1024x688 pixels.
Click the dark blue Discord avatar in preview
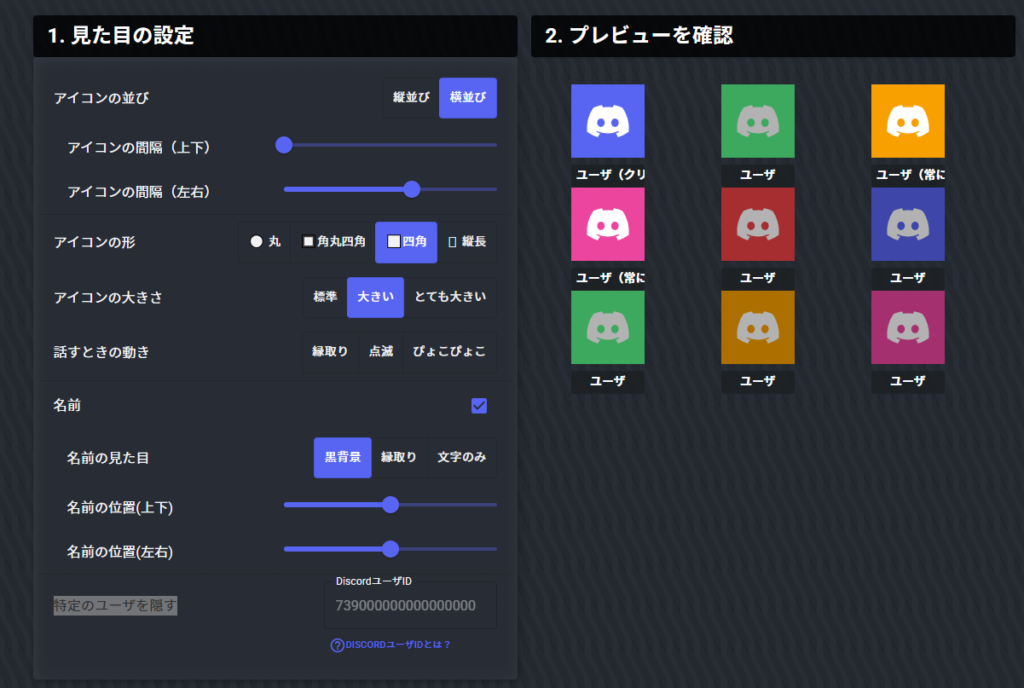tap(907, 224)
